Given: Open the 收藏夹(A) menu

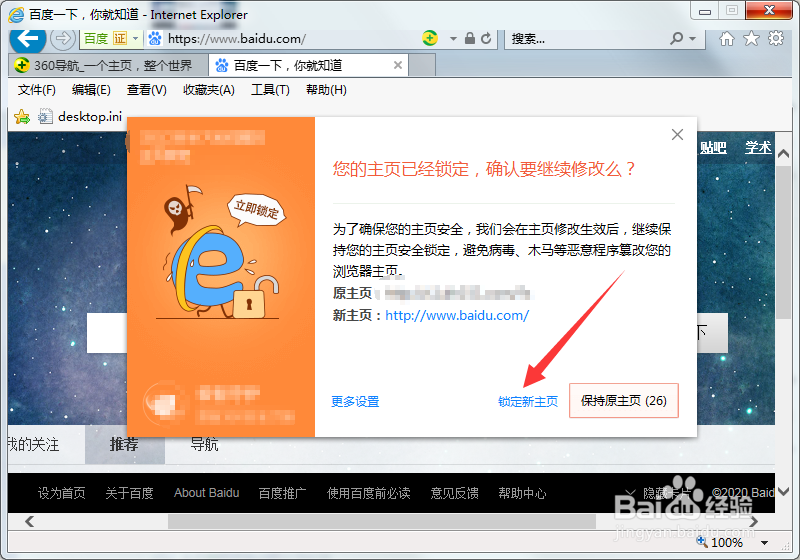Looking at the screenshot, I should click(x=209, y=90).
